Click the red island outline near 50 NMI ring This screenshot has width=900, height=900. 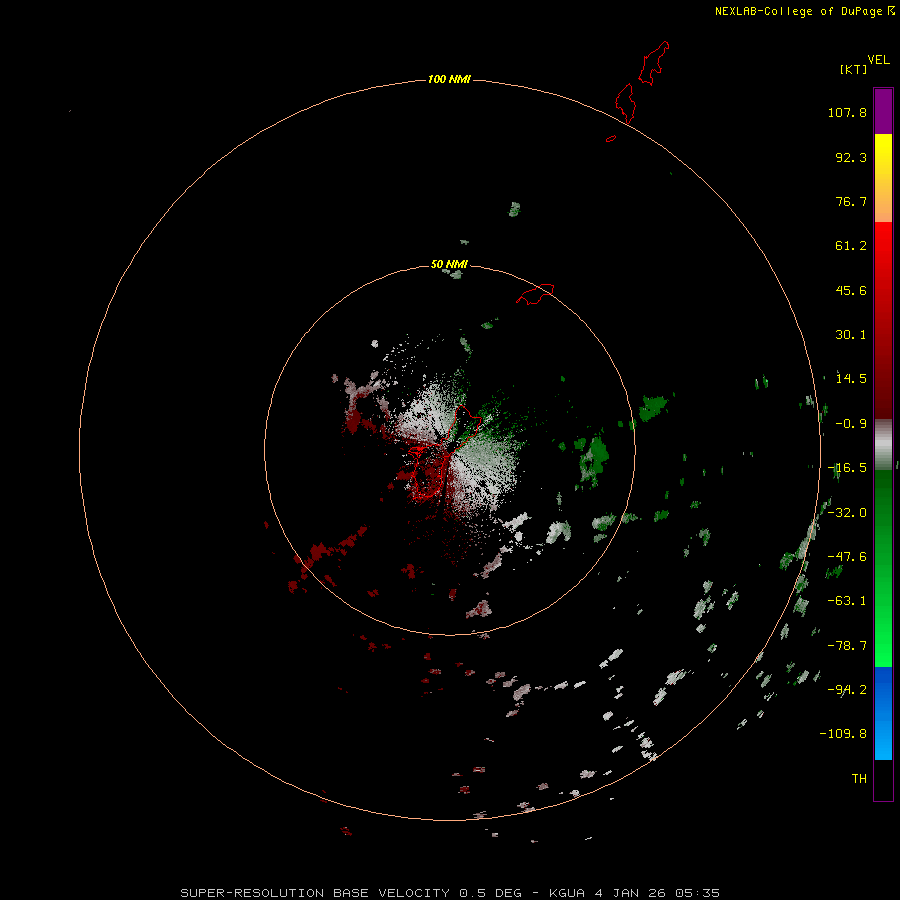pos(536,294)
